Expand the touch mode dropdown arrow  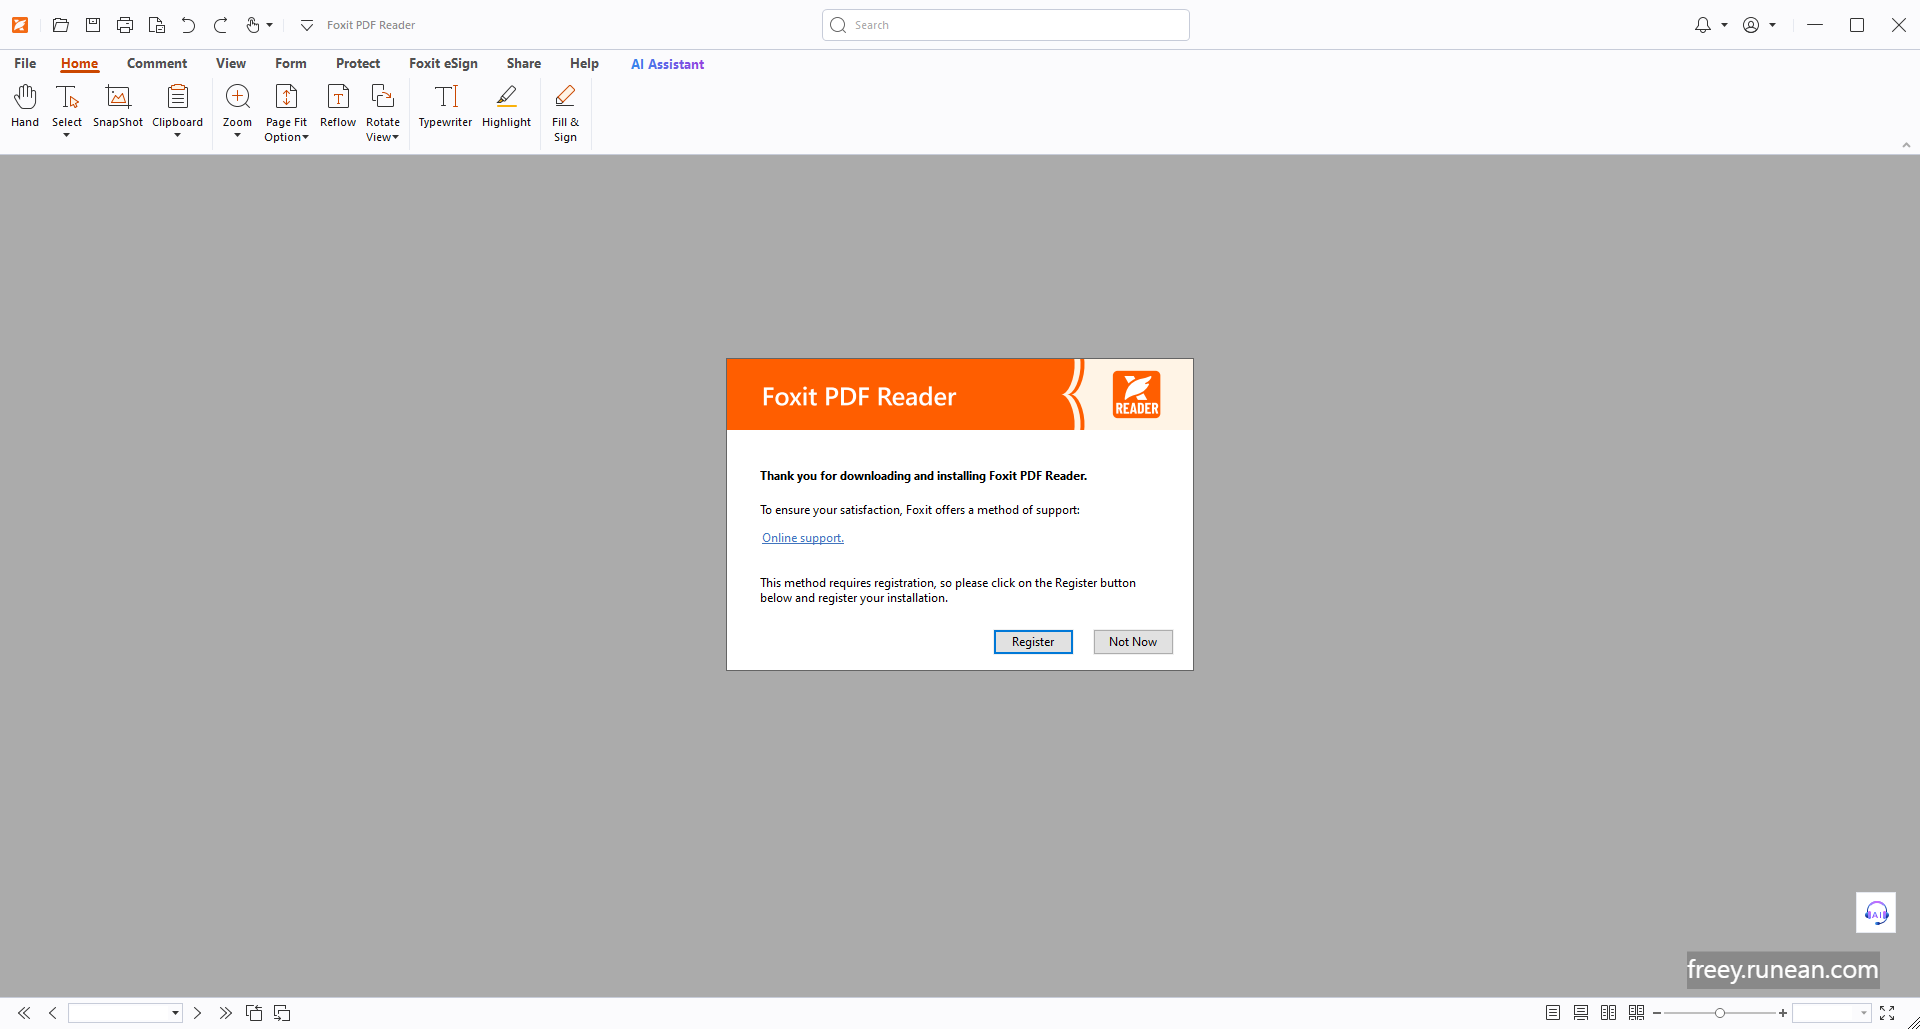270,25
